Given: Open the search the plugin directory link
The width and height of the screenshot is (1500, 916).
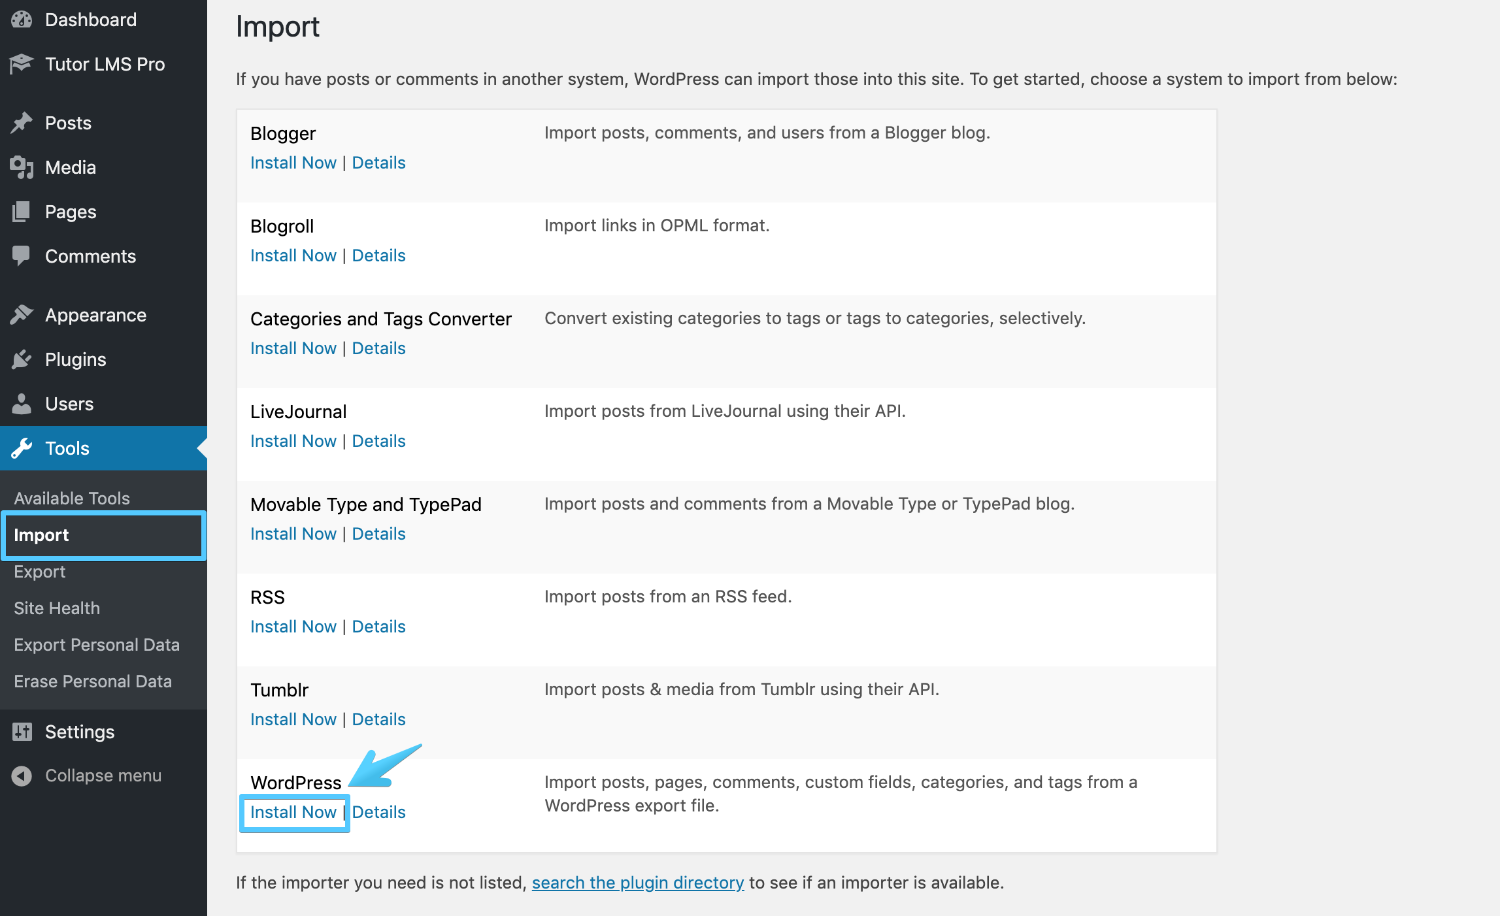Looking at the screenshot, I should pos(638,883).
